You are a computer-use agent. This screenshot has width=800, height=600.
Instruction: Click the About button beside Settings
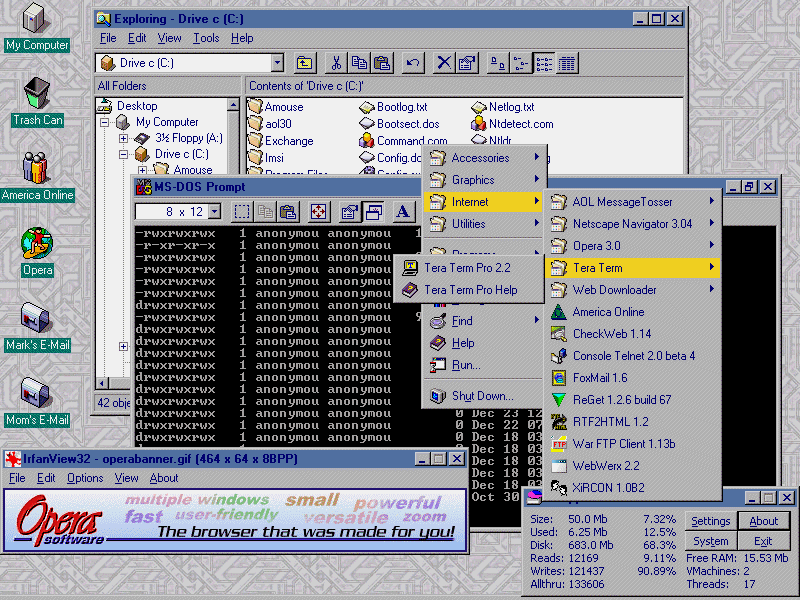tap(764, 521)
